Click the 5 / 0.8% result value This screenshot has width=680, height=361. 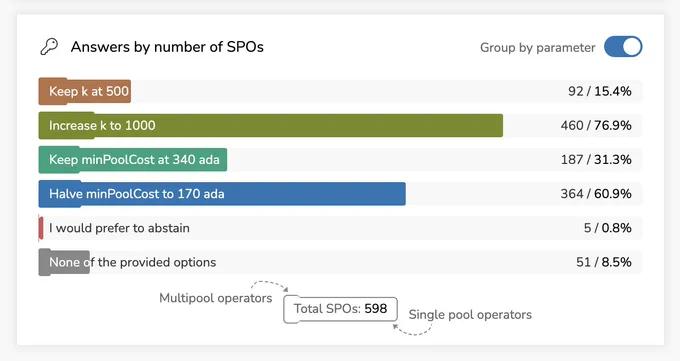coord(608,228)
